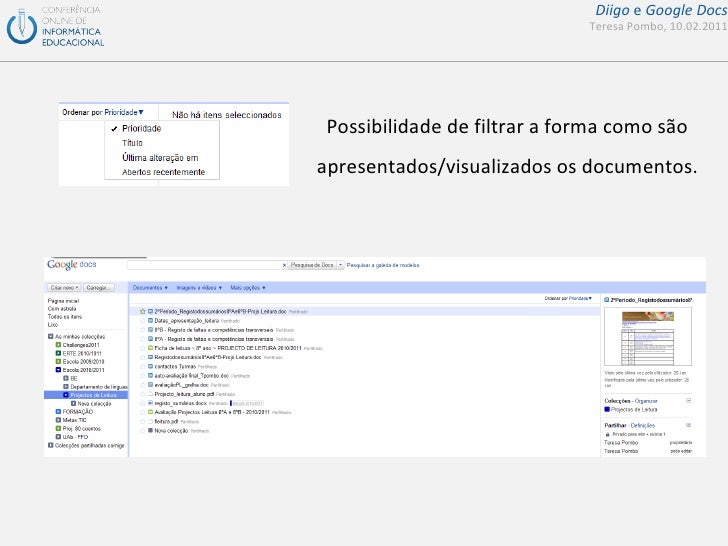
Task: Go to Página inicial in sidebar
Action: point(63,301)
